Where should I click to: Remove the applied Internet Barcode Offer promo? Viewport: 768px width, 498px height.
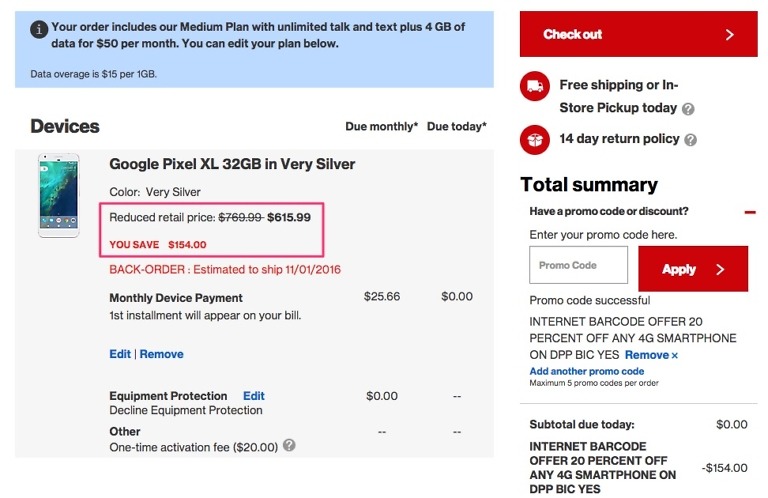point(651,355)
